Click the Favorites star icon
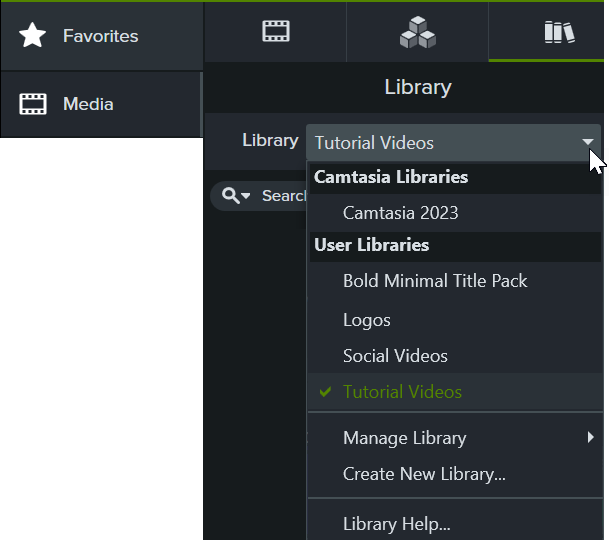Viewport: 609px width, 540px height. (33, 36)
